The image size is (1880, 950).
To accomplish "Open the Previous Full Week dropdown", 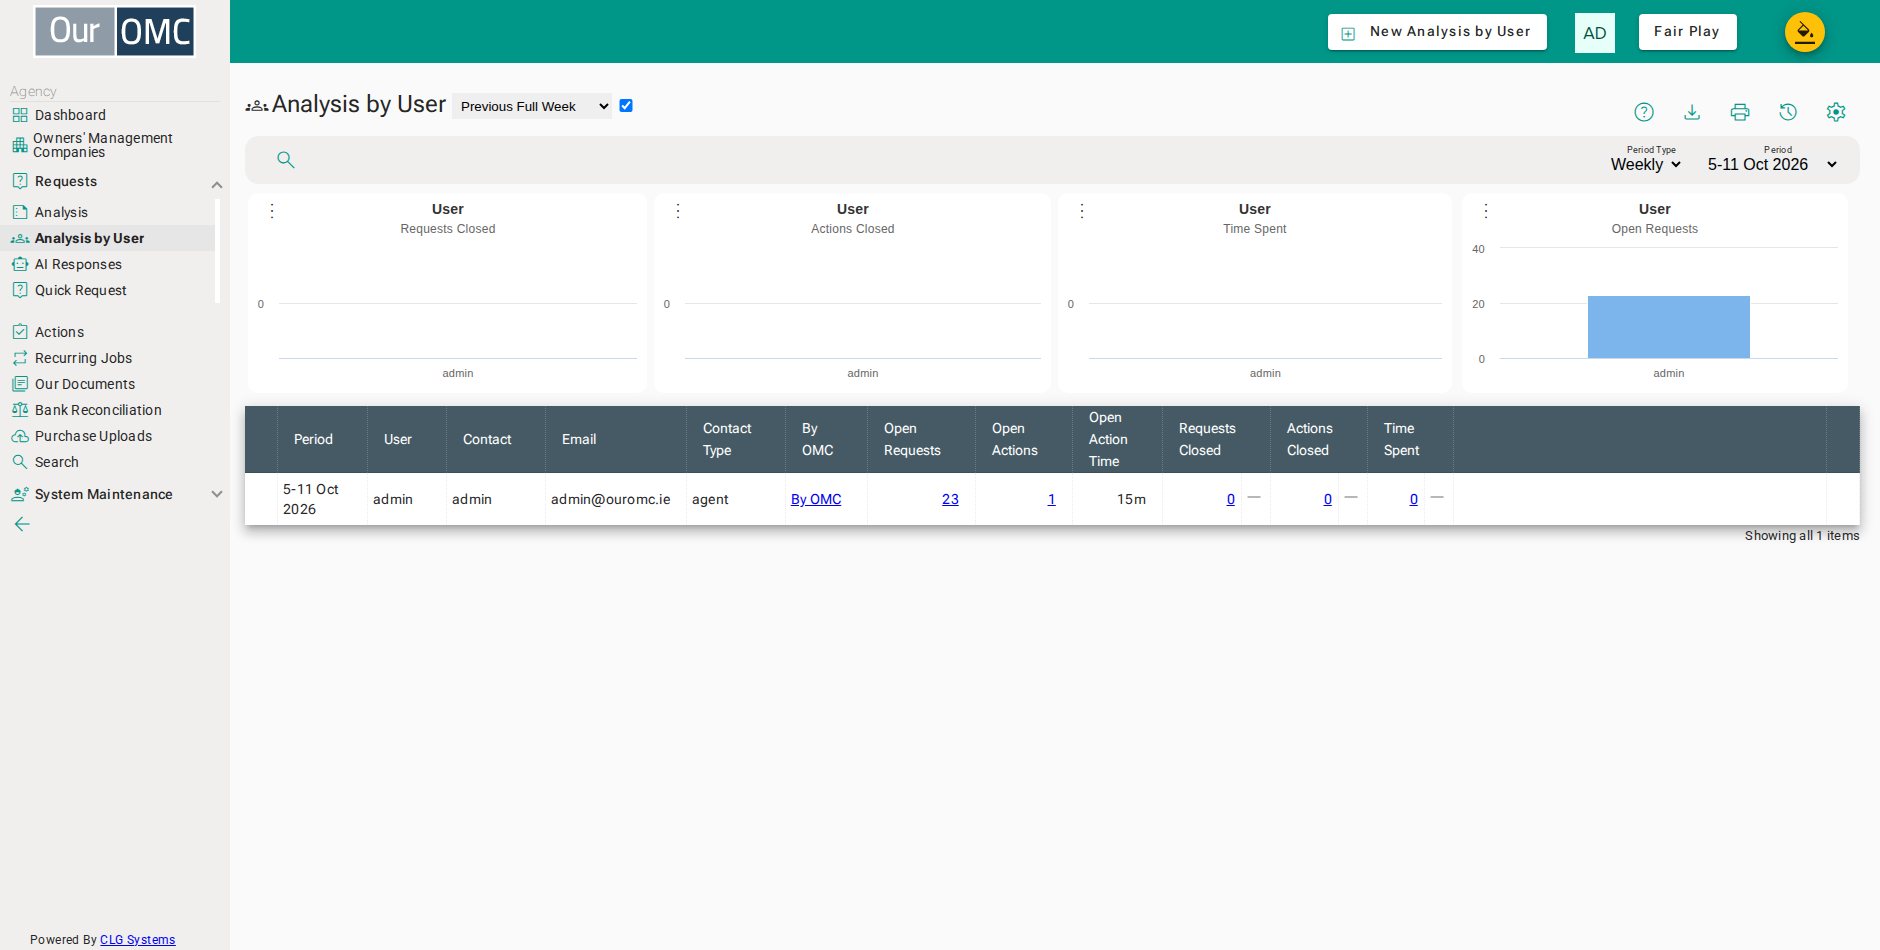I will coord(532,106).
